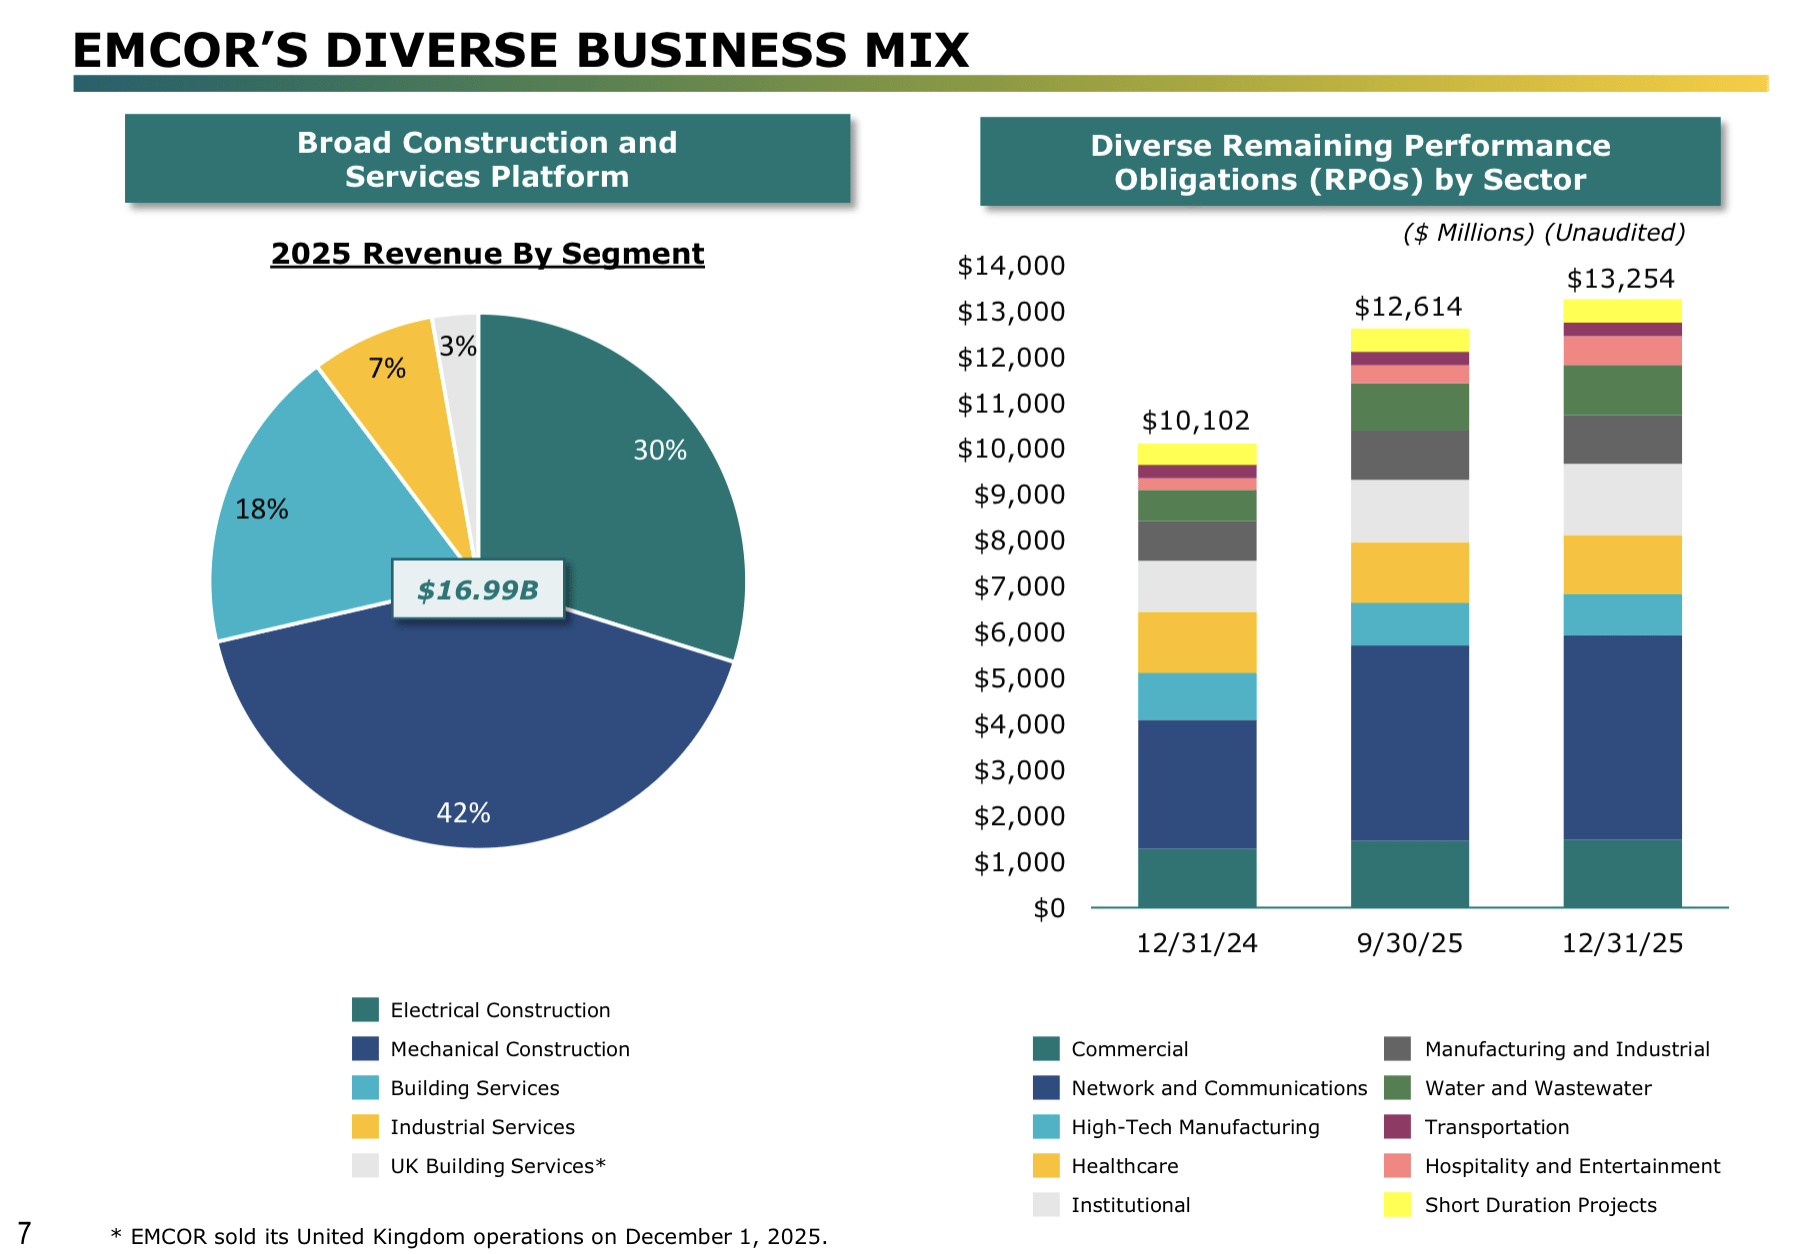Click the "$13,254" bar total label
Viewport: 1818px width, 1254px height.
tap(1620, 278)
